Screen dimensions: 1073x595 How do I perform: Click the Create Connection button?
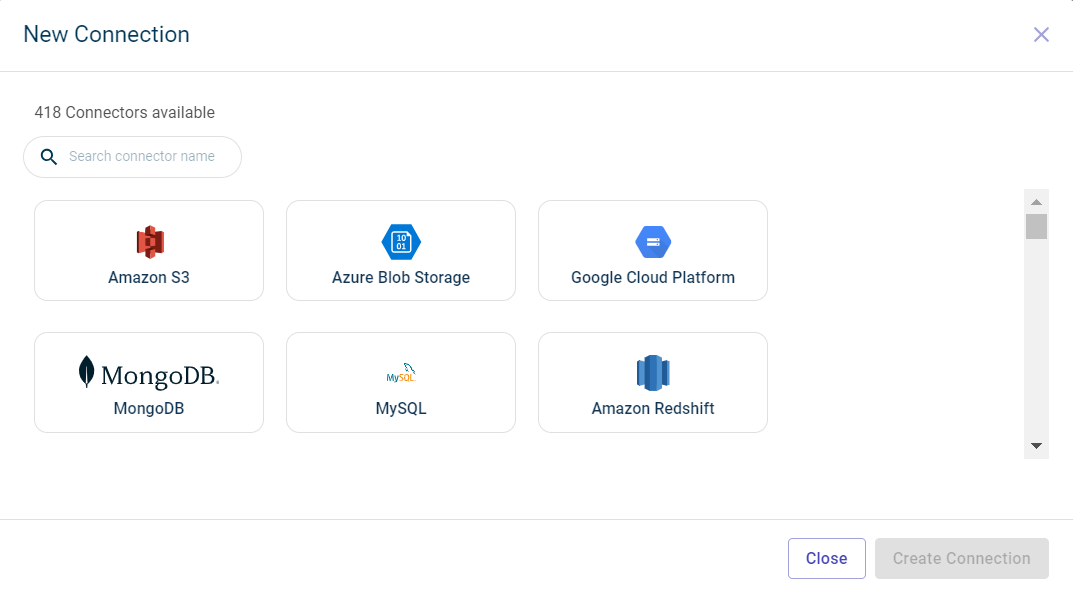click(x=961, y=559)
